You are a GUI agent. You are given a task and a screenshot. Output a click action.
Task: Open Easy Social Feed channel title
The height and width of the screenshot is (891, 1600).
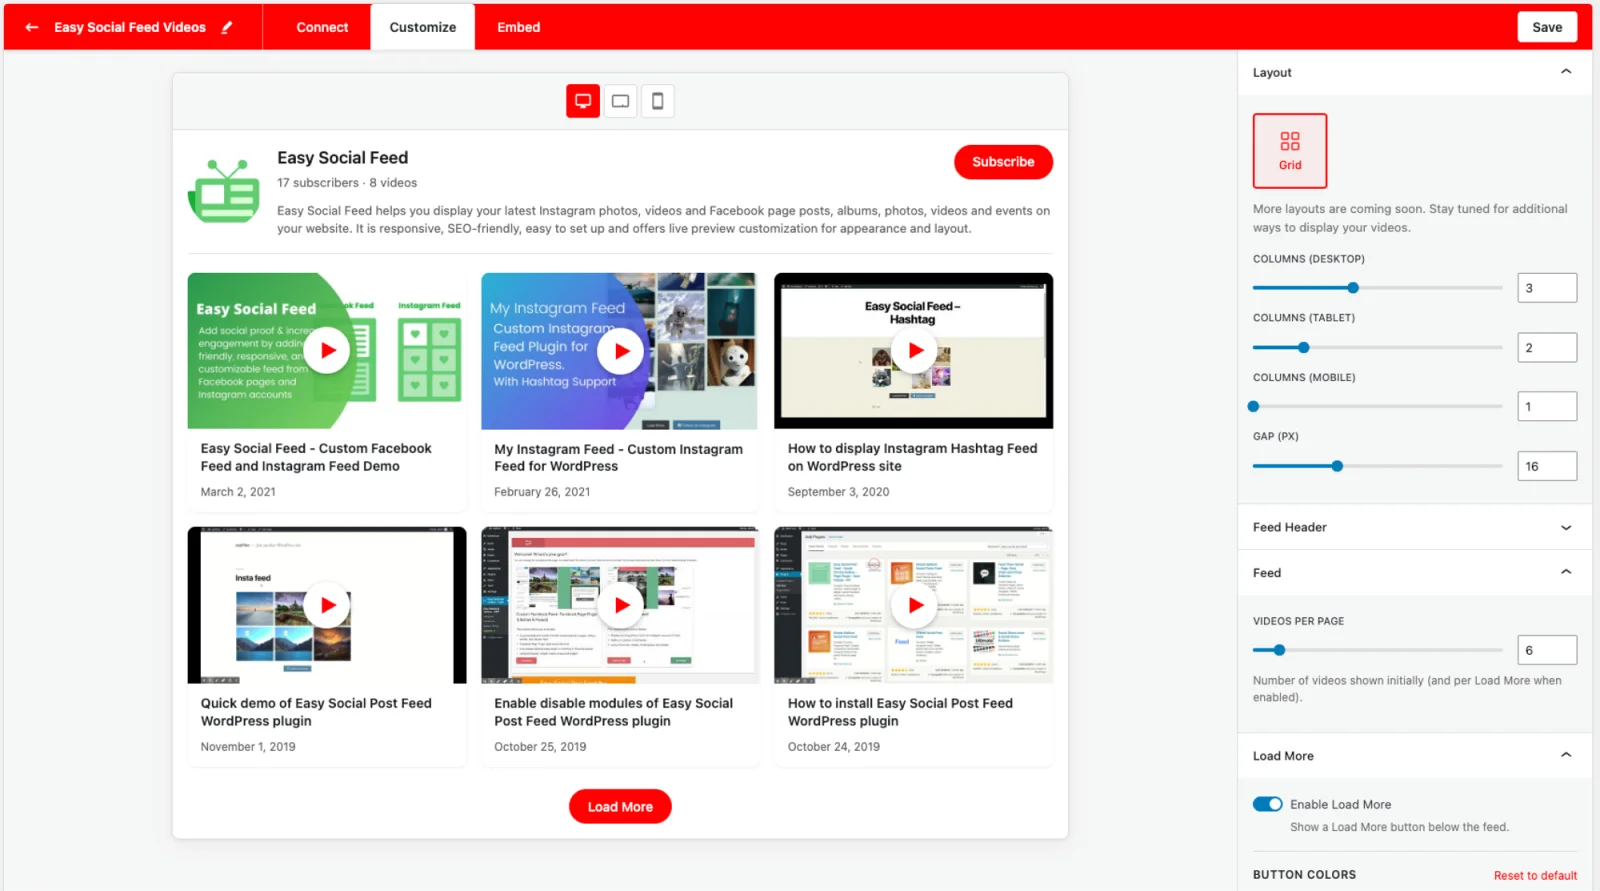pyautogui.click(x=342, y=158)
